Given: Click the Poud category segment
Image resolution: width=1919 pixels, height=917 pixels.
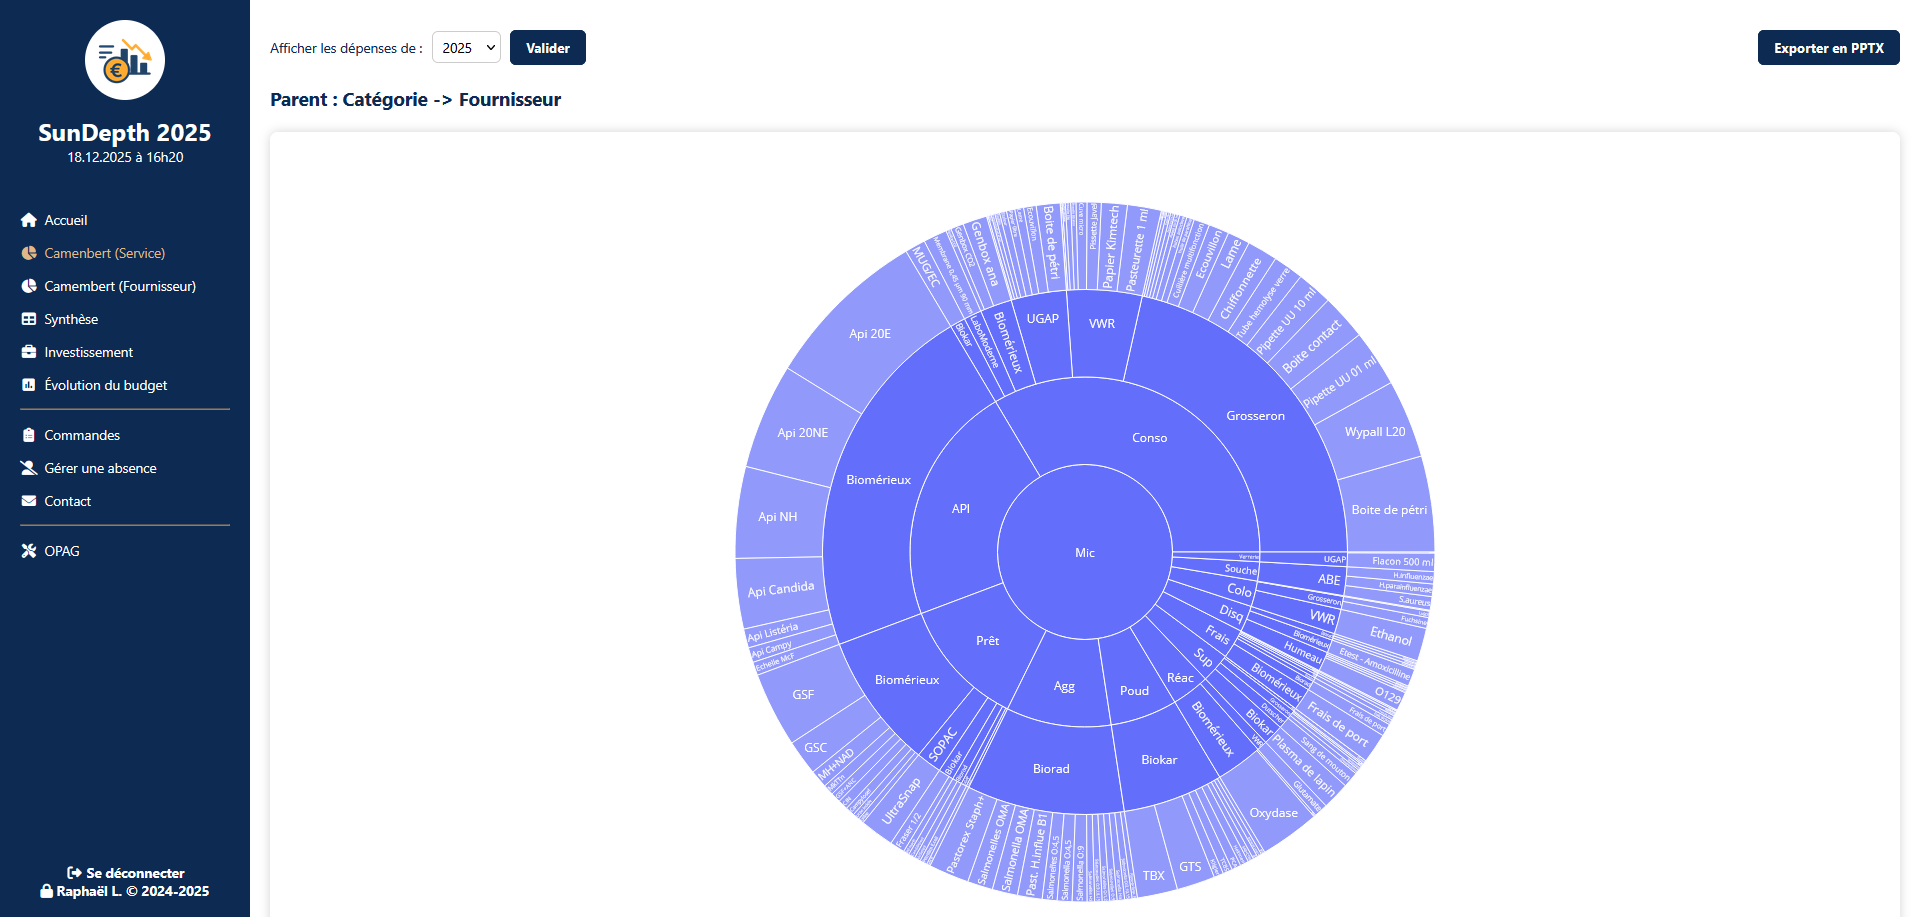Looking at the screenshot, I should click(1135, 691).
